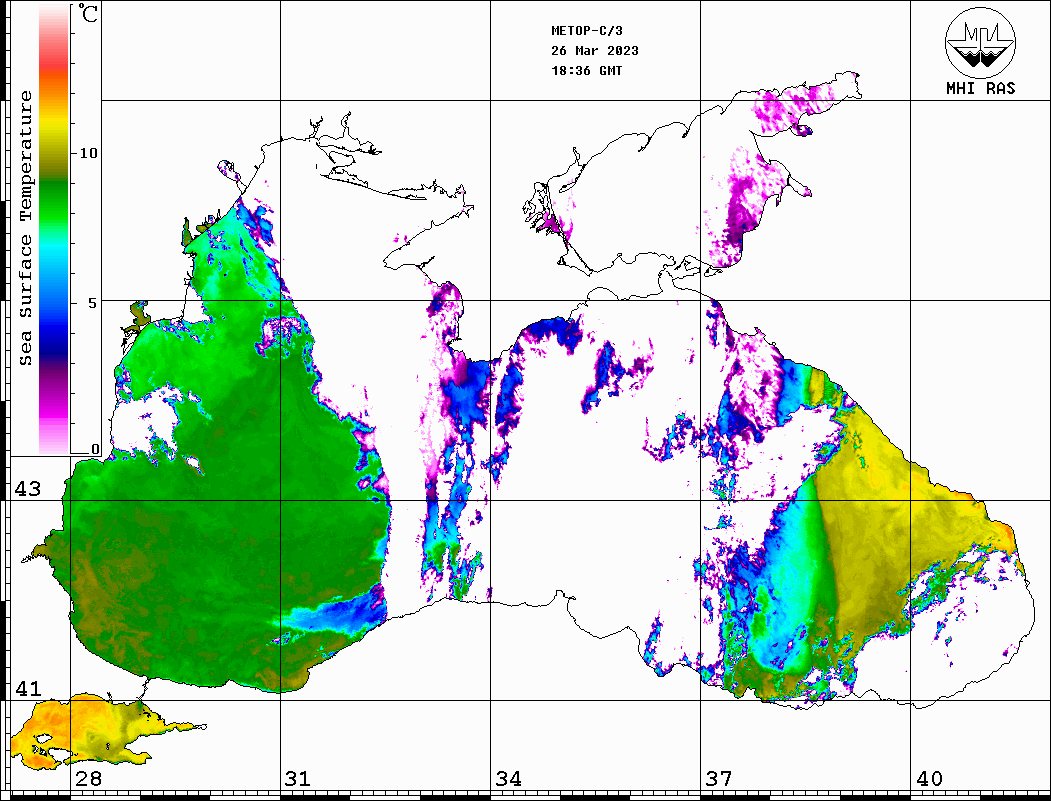This screenshot has width=1051, height=801.
Task: Click latitude label 43
Action: pos(28,489)
